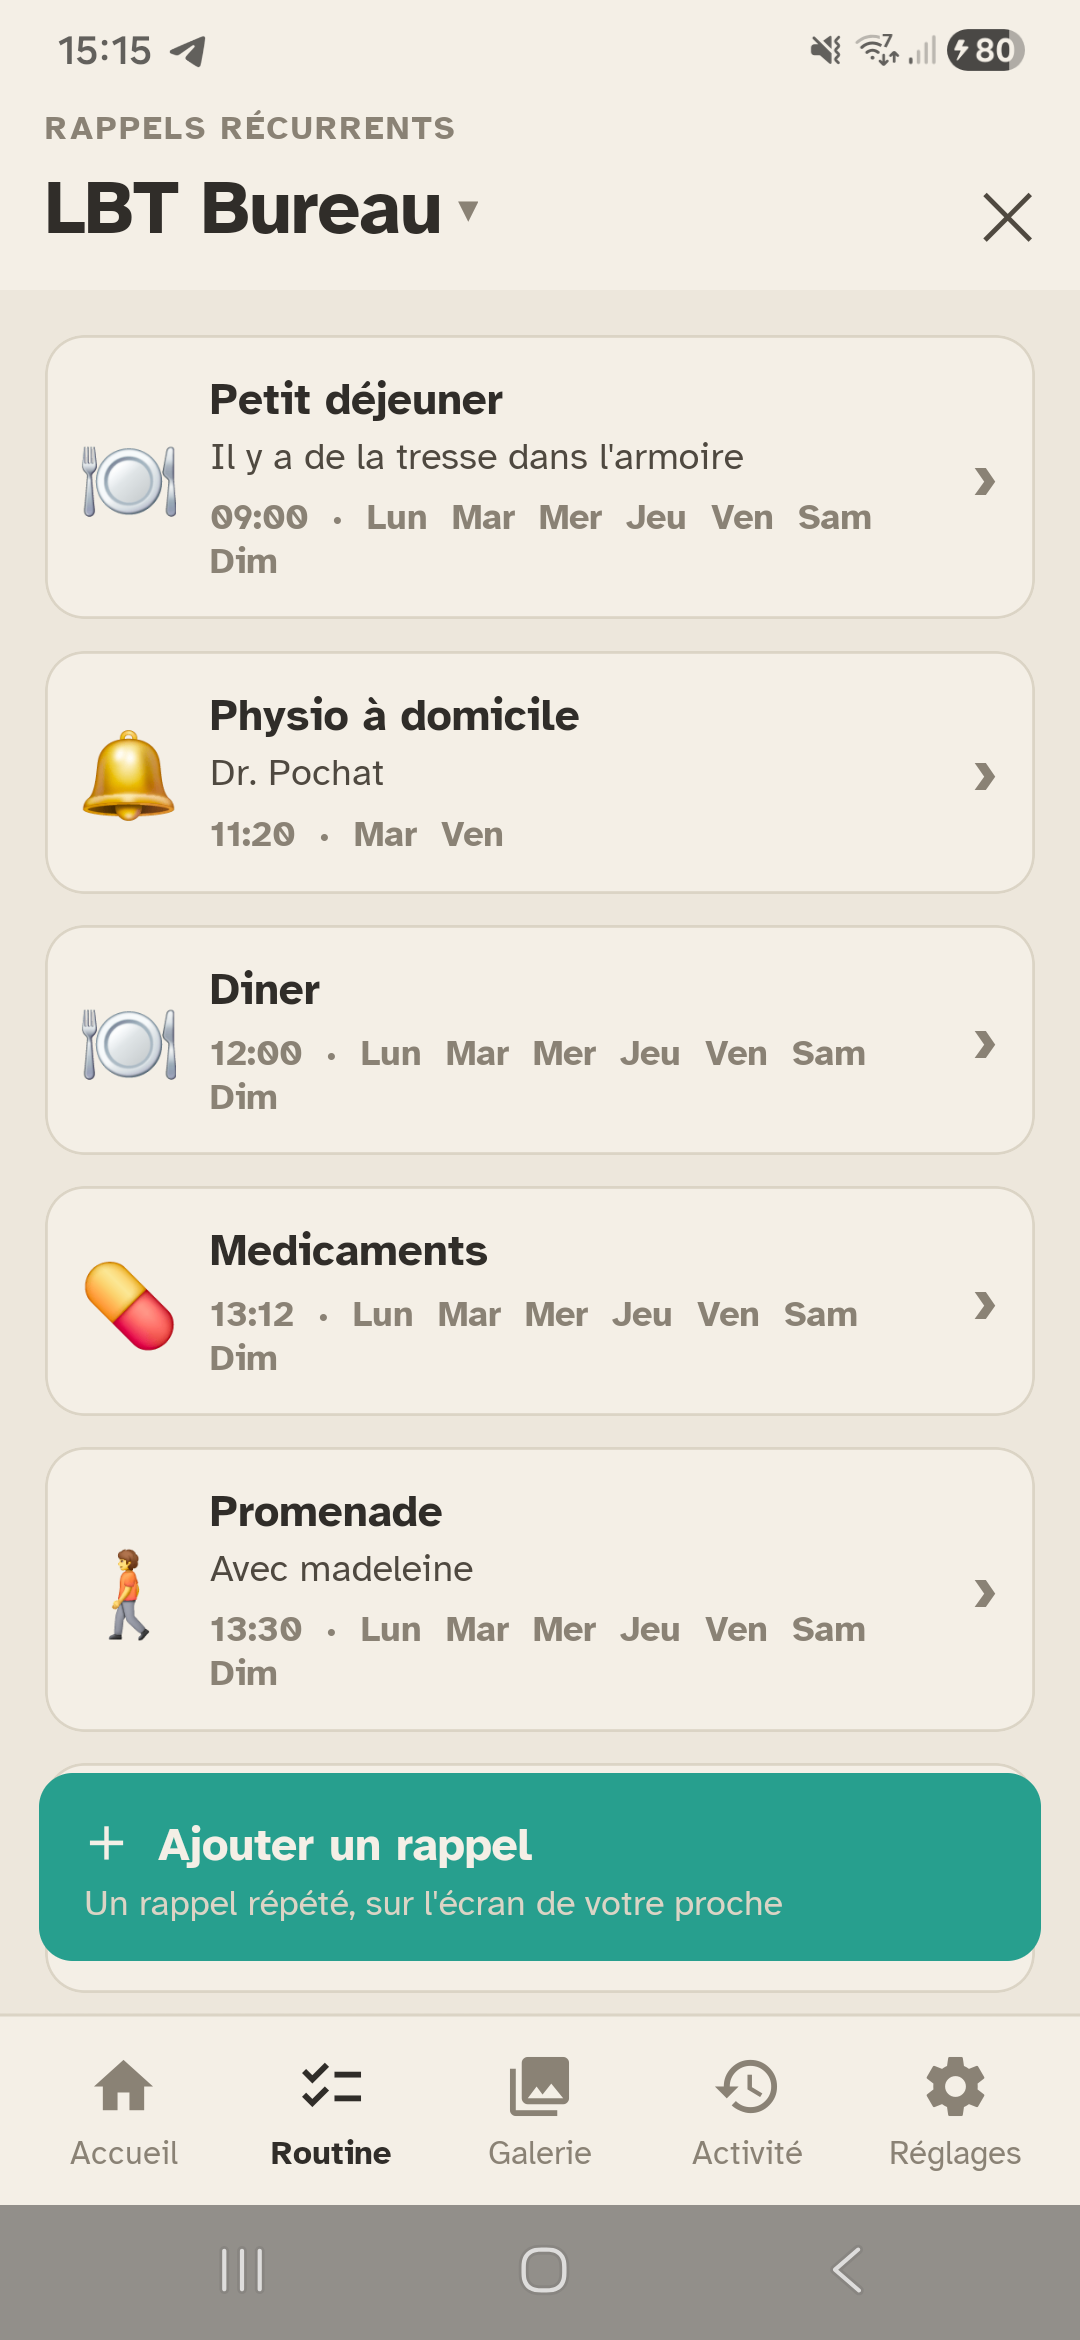Image resolution: width=1080 pixels, height=2340 pixels.
Task: Tap the Android back navigation button
Action: point(847,2270)
